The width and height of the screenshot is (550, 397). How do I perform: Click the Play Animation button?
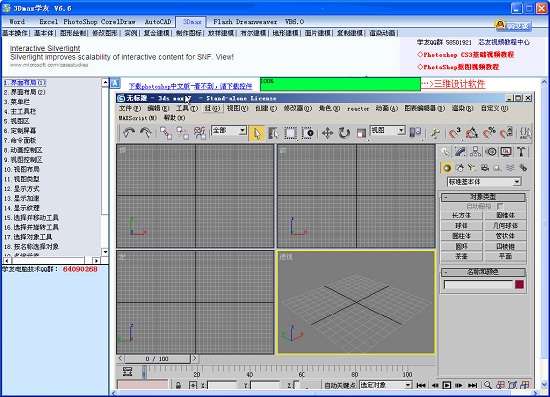[447, 385]
